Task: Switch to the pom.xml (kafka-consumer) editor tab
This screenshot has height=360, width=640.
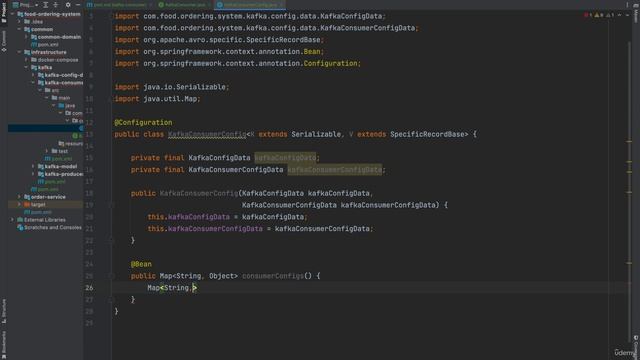Action: click(x=118, y=5)
